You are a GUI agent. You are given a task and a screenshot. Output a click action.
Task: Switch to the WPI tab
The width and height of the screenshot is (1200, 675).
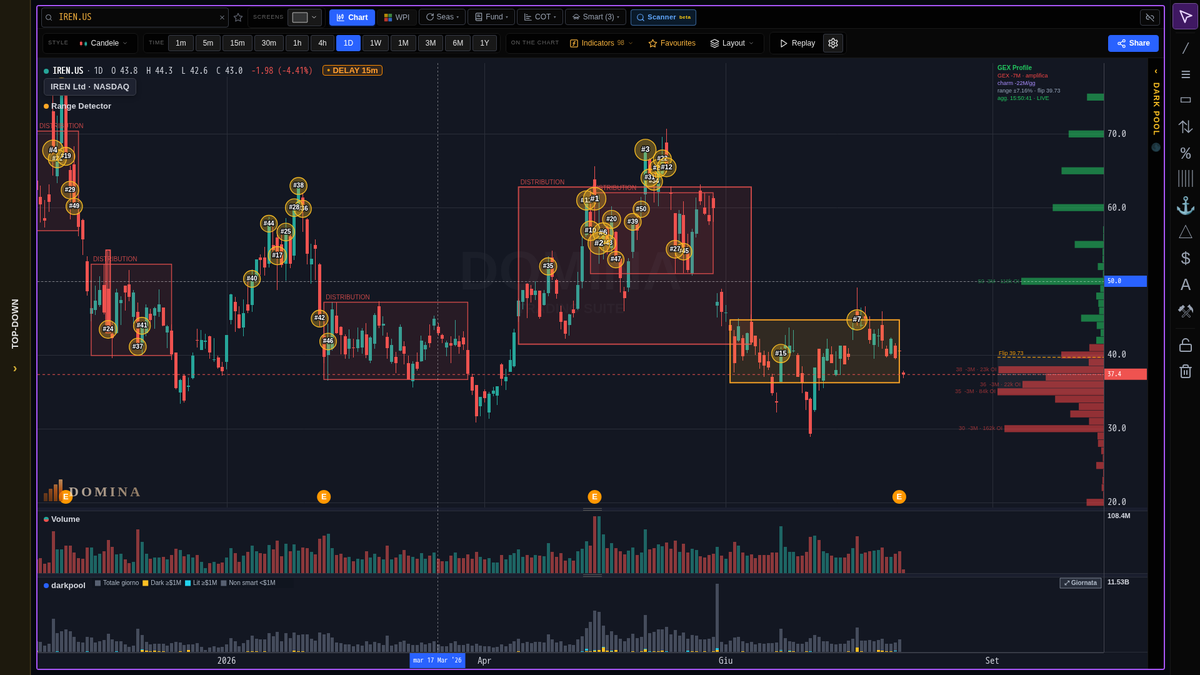coord(397,17)
